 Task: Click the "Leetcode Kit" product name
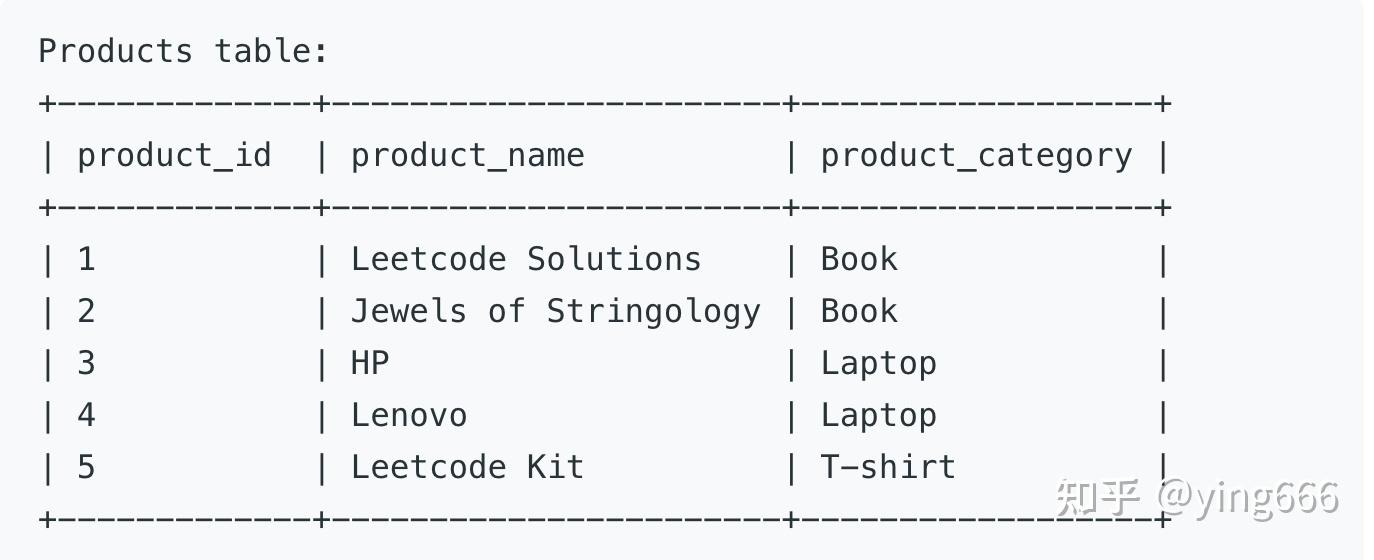pyautogui.click(x=467, y=467)
